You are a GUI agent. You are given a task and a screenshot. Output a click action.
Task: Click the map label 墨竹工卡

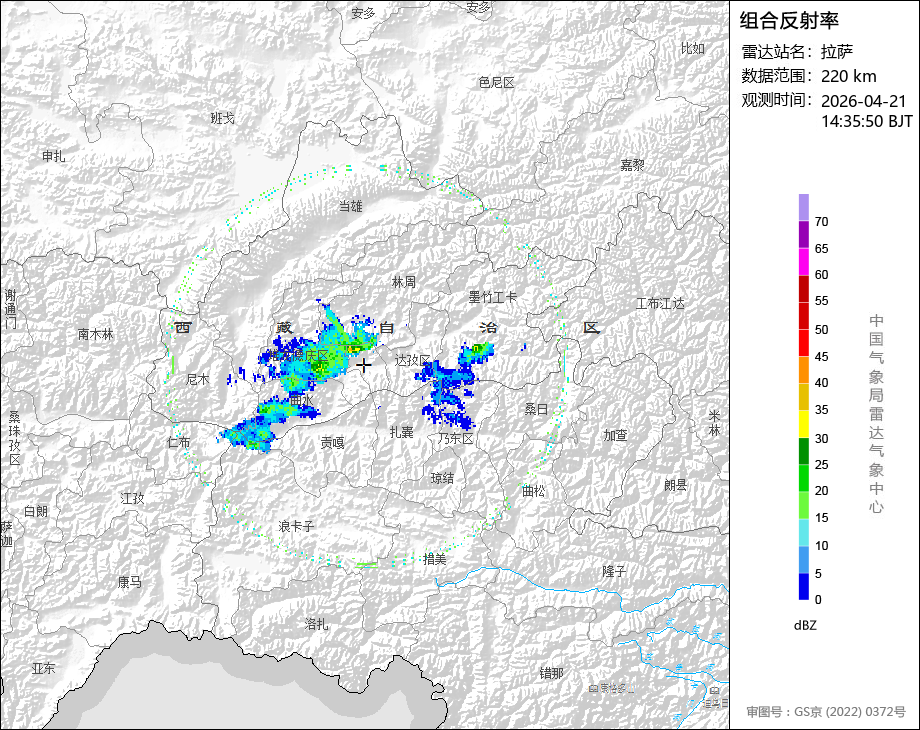(x=493, y=297)
